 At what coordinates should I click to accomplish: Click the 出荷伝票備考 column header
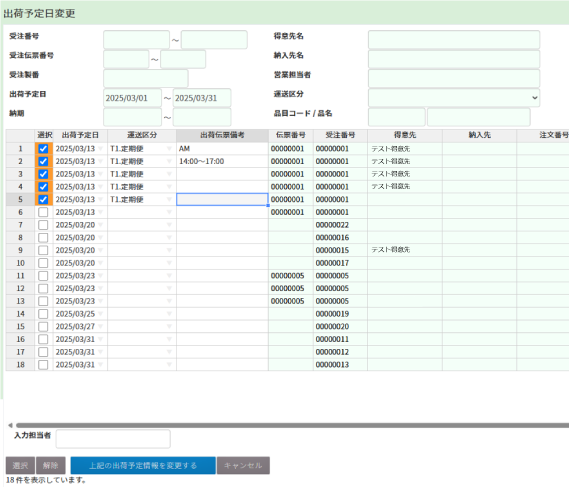[x=222, y=135]
